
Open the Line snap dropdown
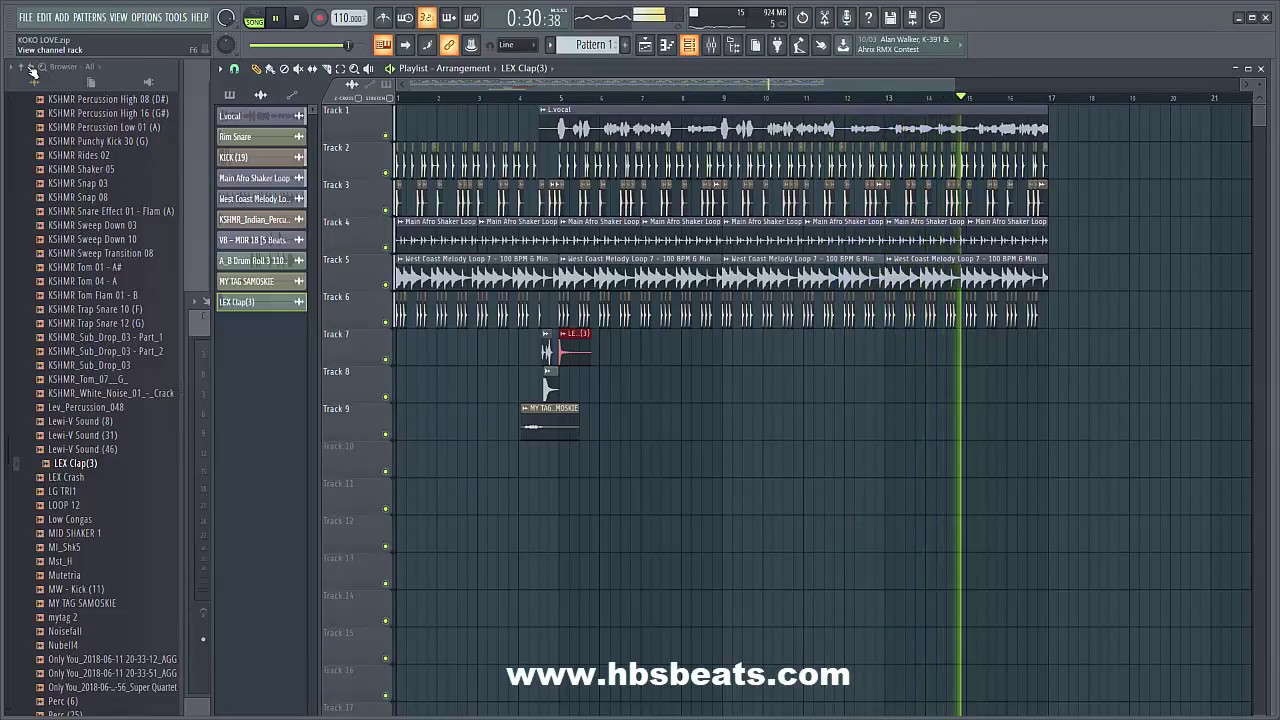click(x=518, y=45)
